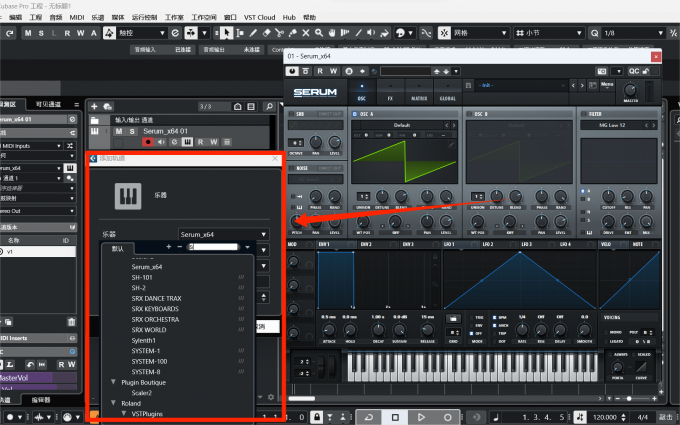Click the QC button in plugin header
The height and width of the screenshot is (425, 680).
[x=634, y=71]
